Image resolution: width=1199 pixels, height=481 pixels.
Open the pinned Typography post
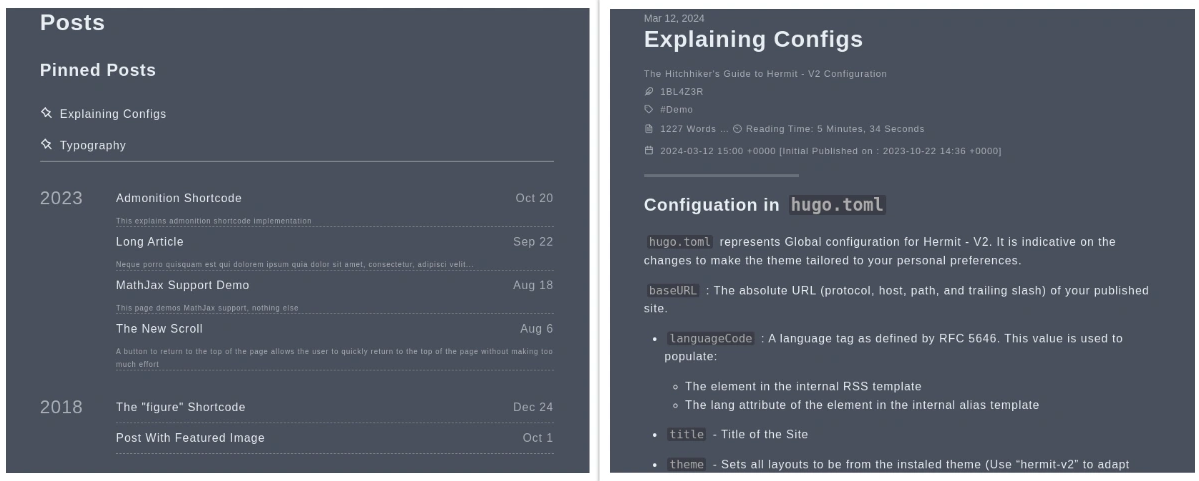(93, 145)
